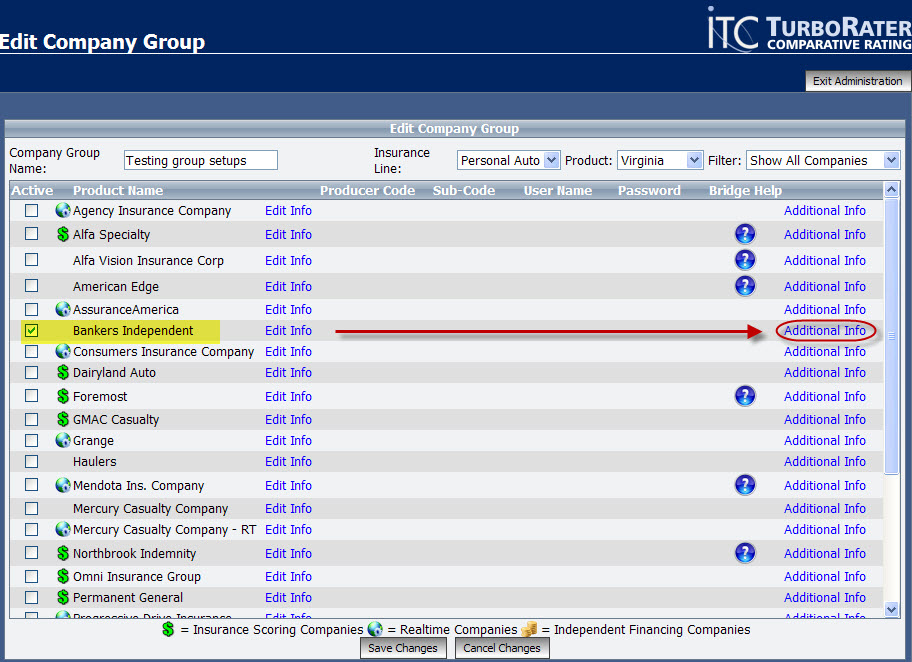
Task: Click Save Changes button
Action: click(402, 648)
